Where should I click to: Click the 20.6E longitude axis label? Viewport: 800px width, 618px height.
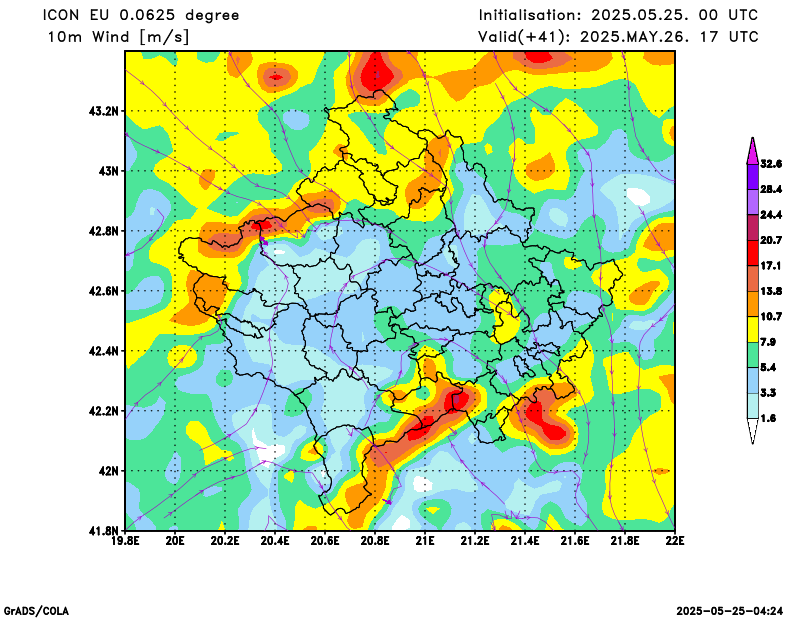326,540
